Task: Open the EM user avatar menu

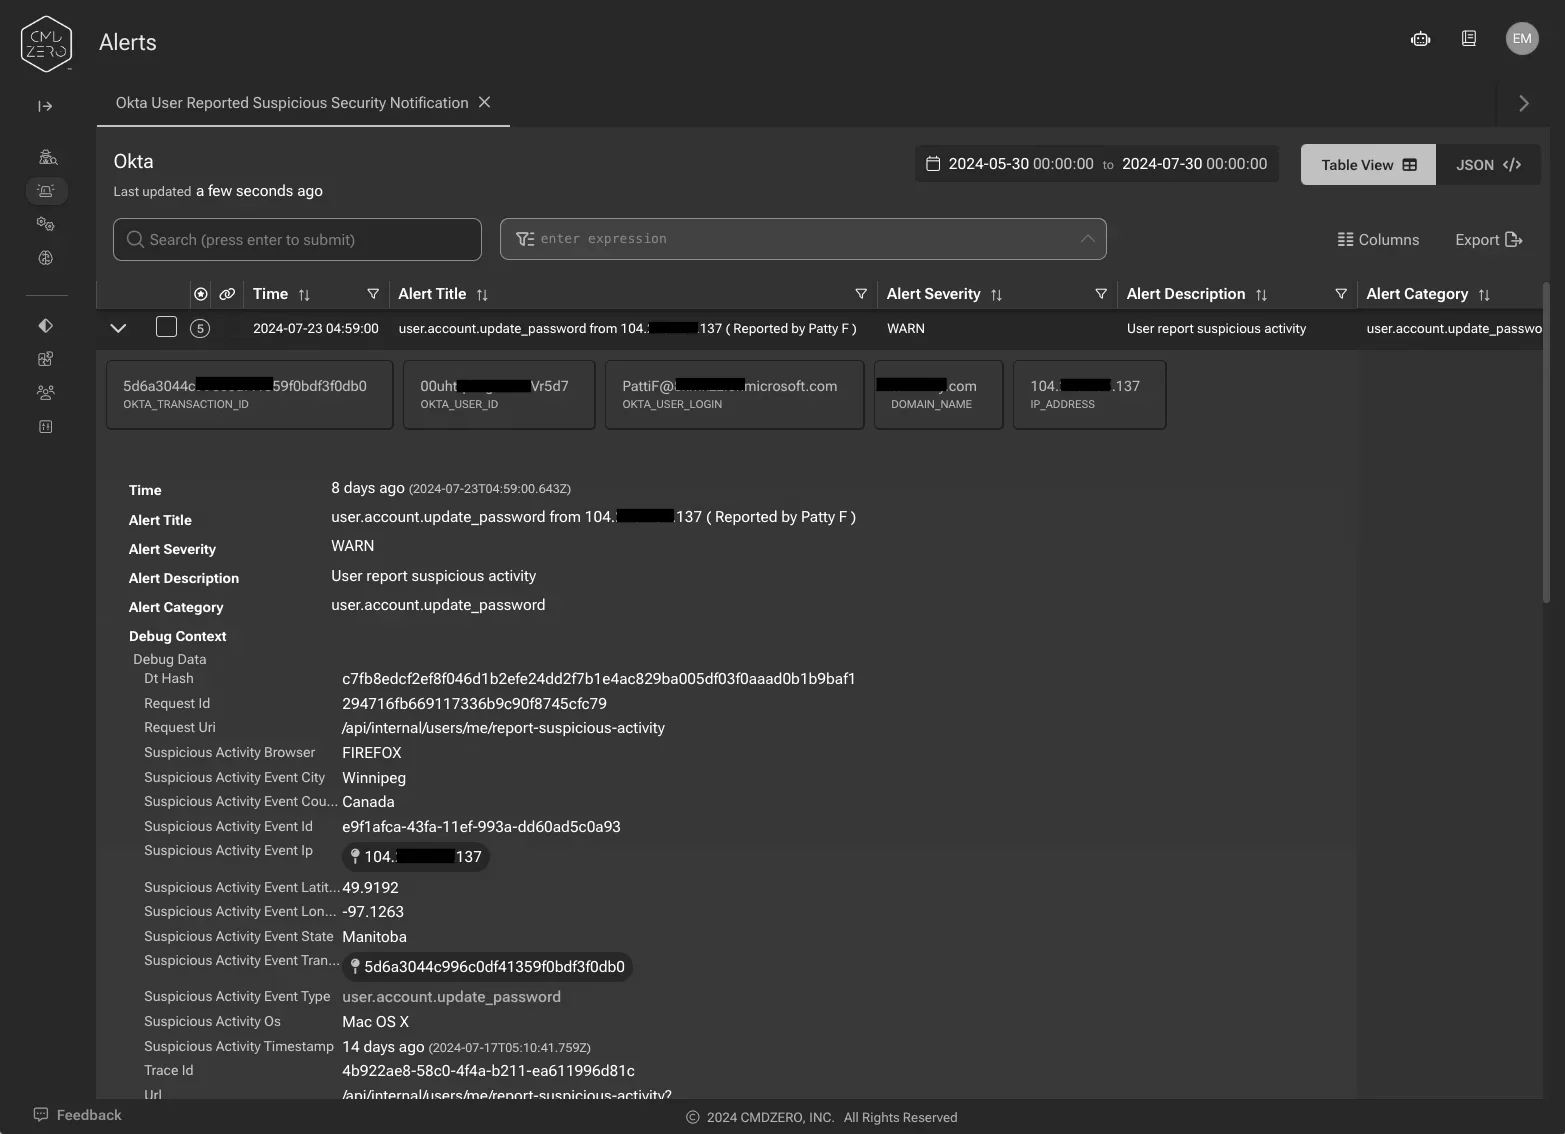Action: click(x=1522, y=39)
